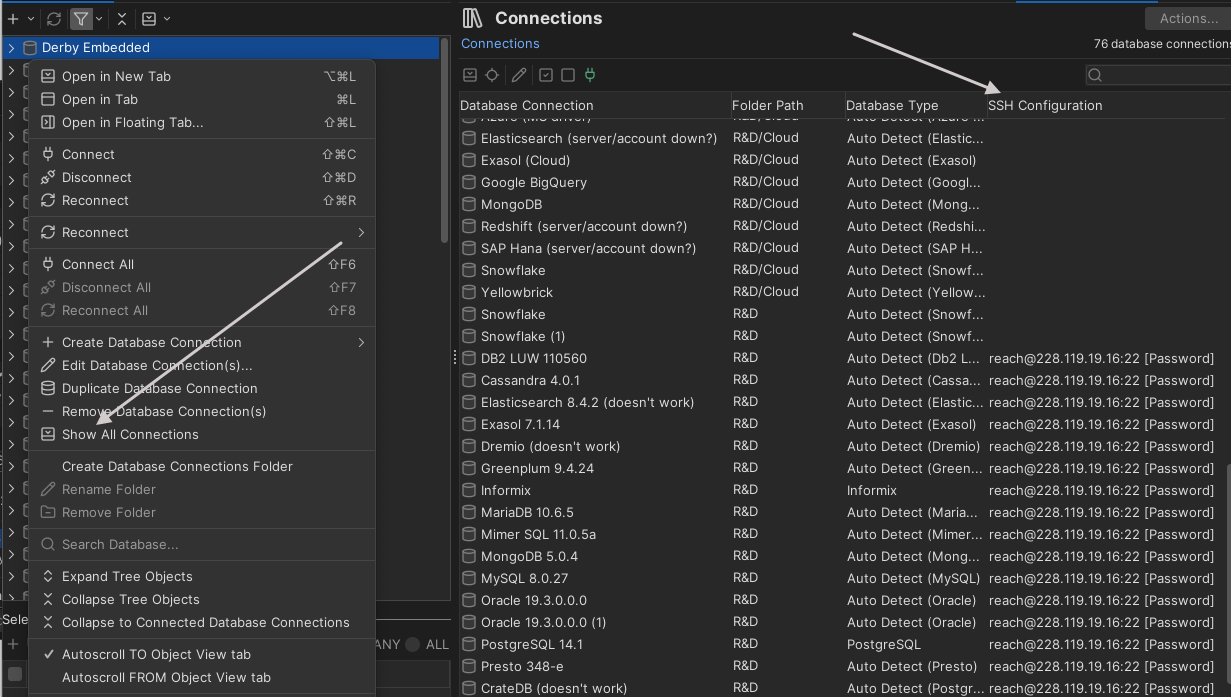This screenshot has width=1231, height=697.
Task: Click the green connect plug icon
Action: (590, 74)
